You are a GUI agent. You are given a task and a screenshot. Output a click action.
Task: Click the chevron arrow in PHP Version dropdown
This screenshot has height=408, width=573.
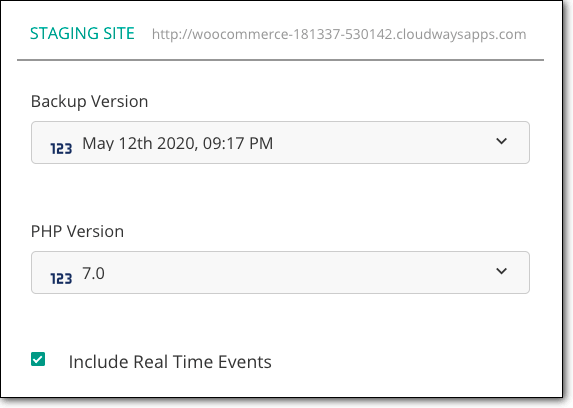pos(501,271)
